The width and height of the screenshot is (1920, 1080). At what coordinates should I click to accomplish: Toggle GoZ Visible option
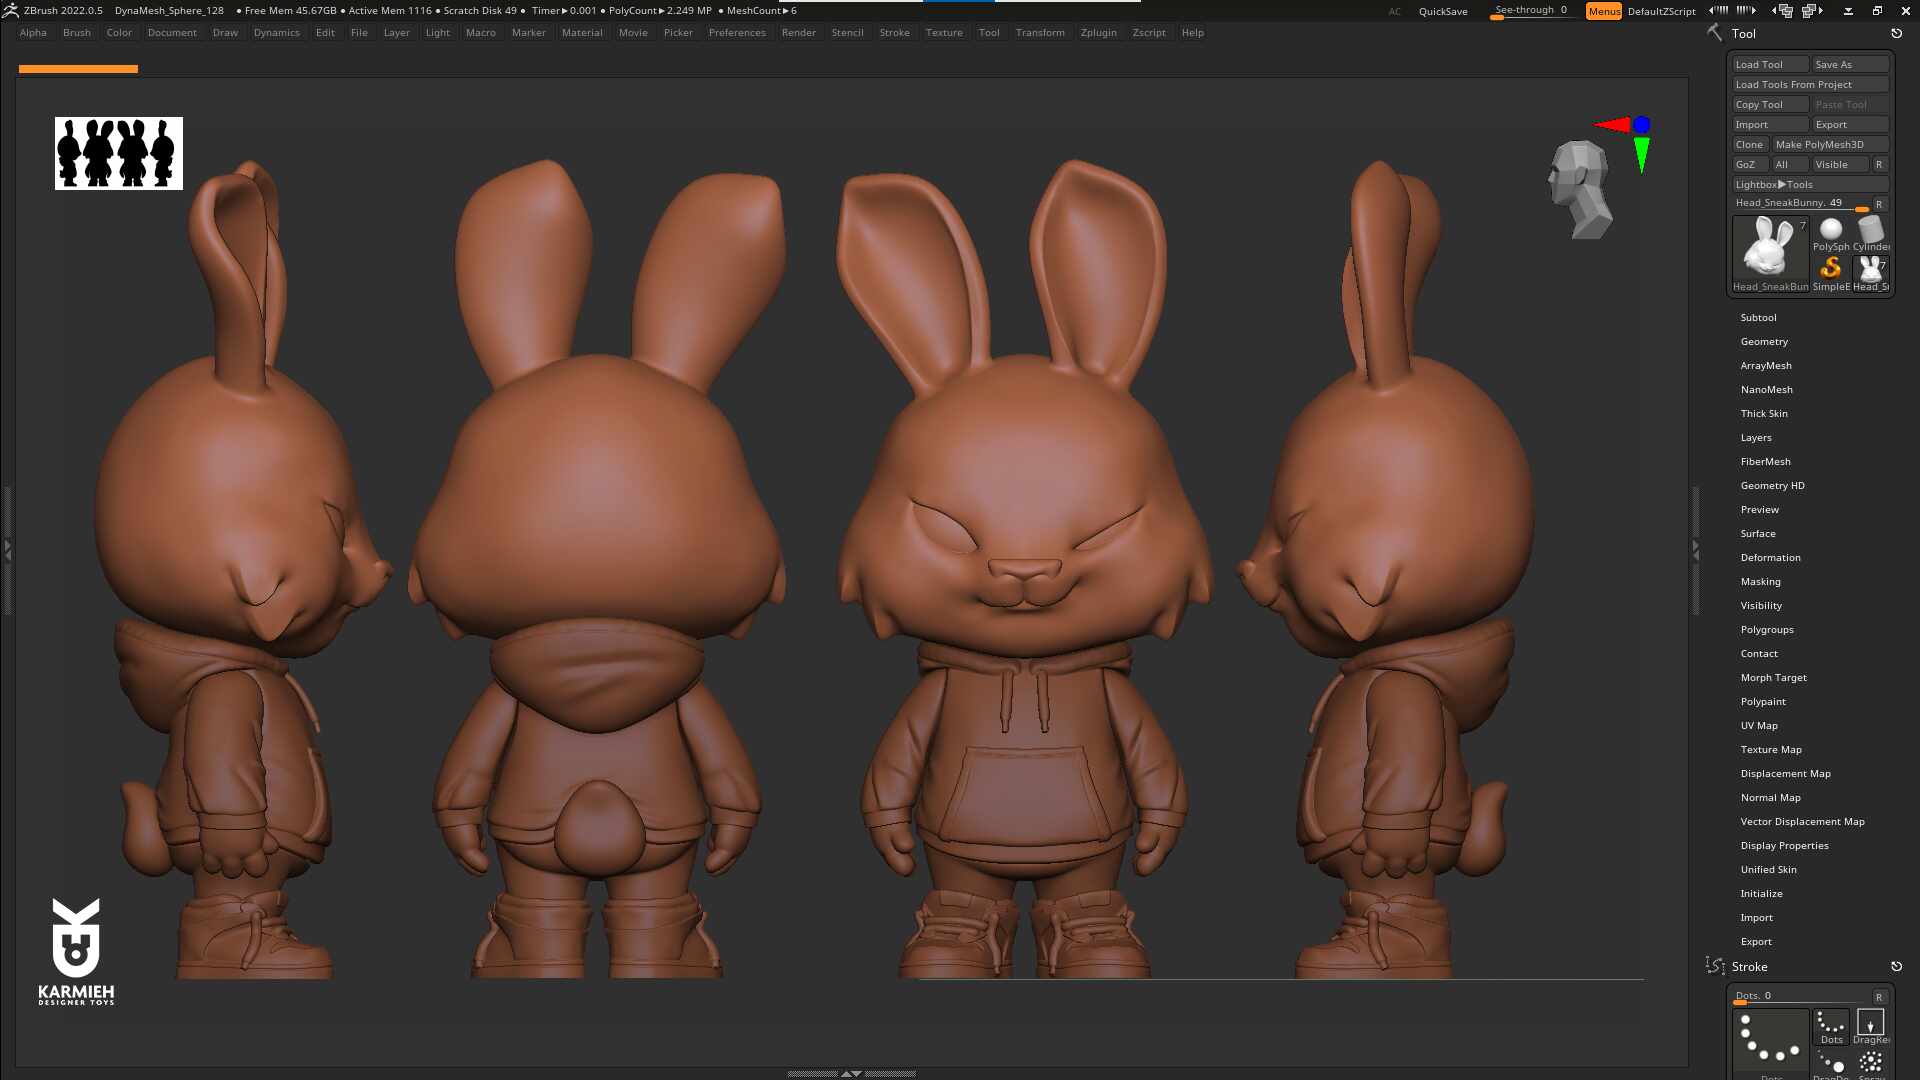pos(1840,165)
